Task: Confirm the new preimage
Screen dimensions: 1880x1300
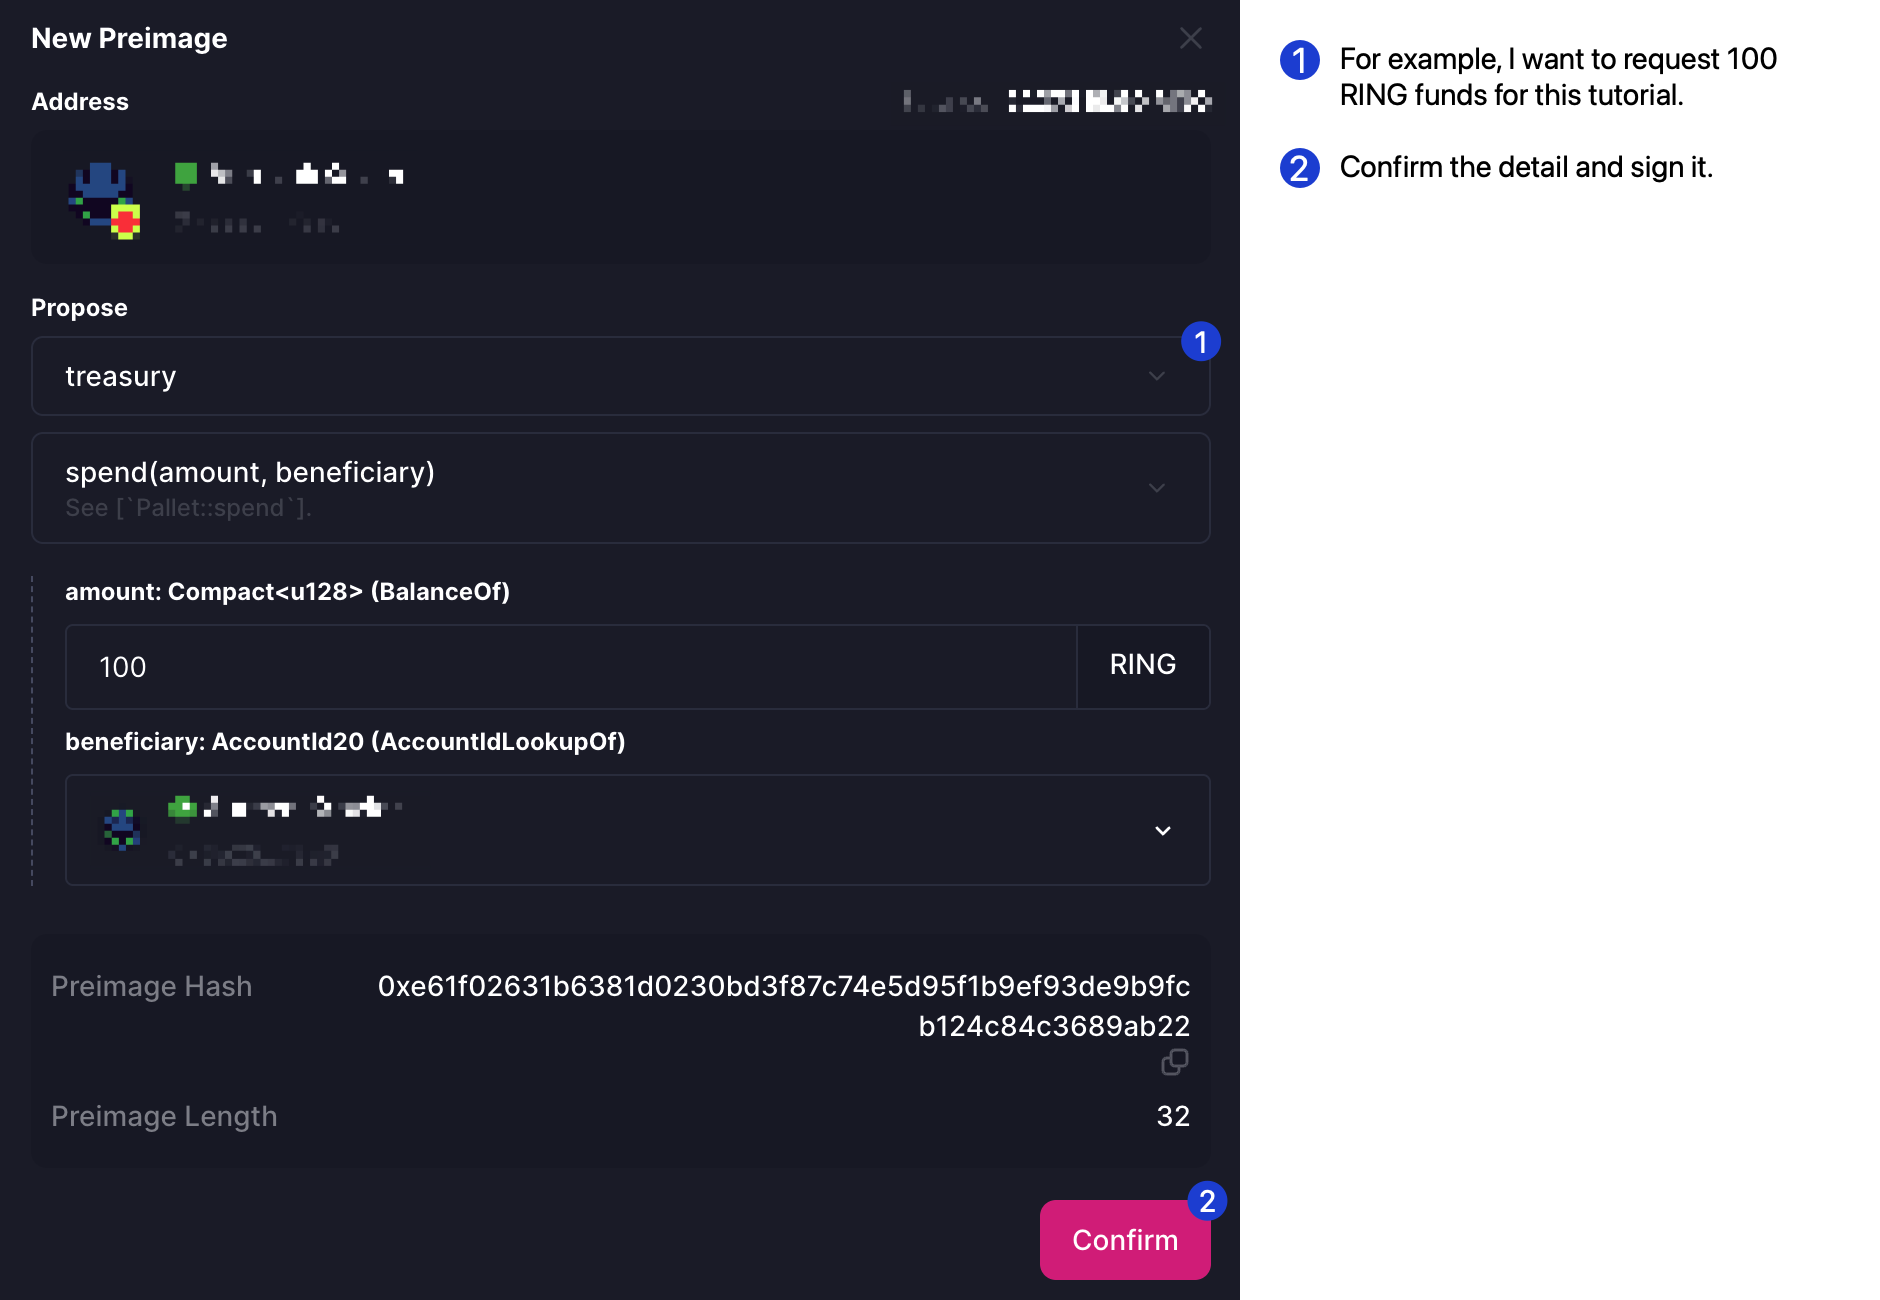Action: click(1124, 1240)
